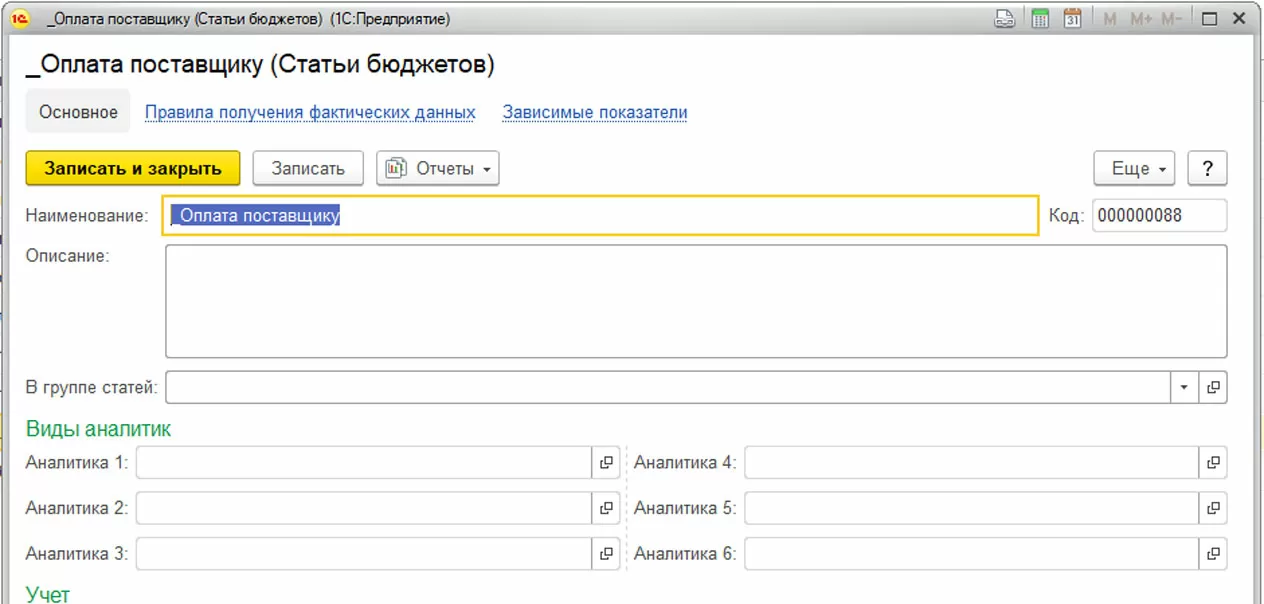Open help with the question mark button
1264x604 pixels.
(x=1207, y=169)
